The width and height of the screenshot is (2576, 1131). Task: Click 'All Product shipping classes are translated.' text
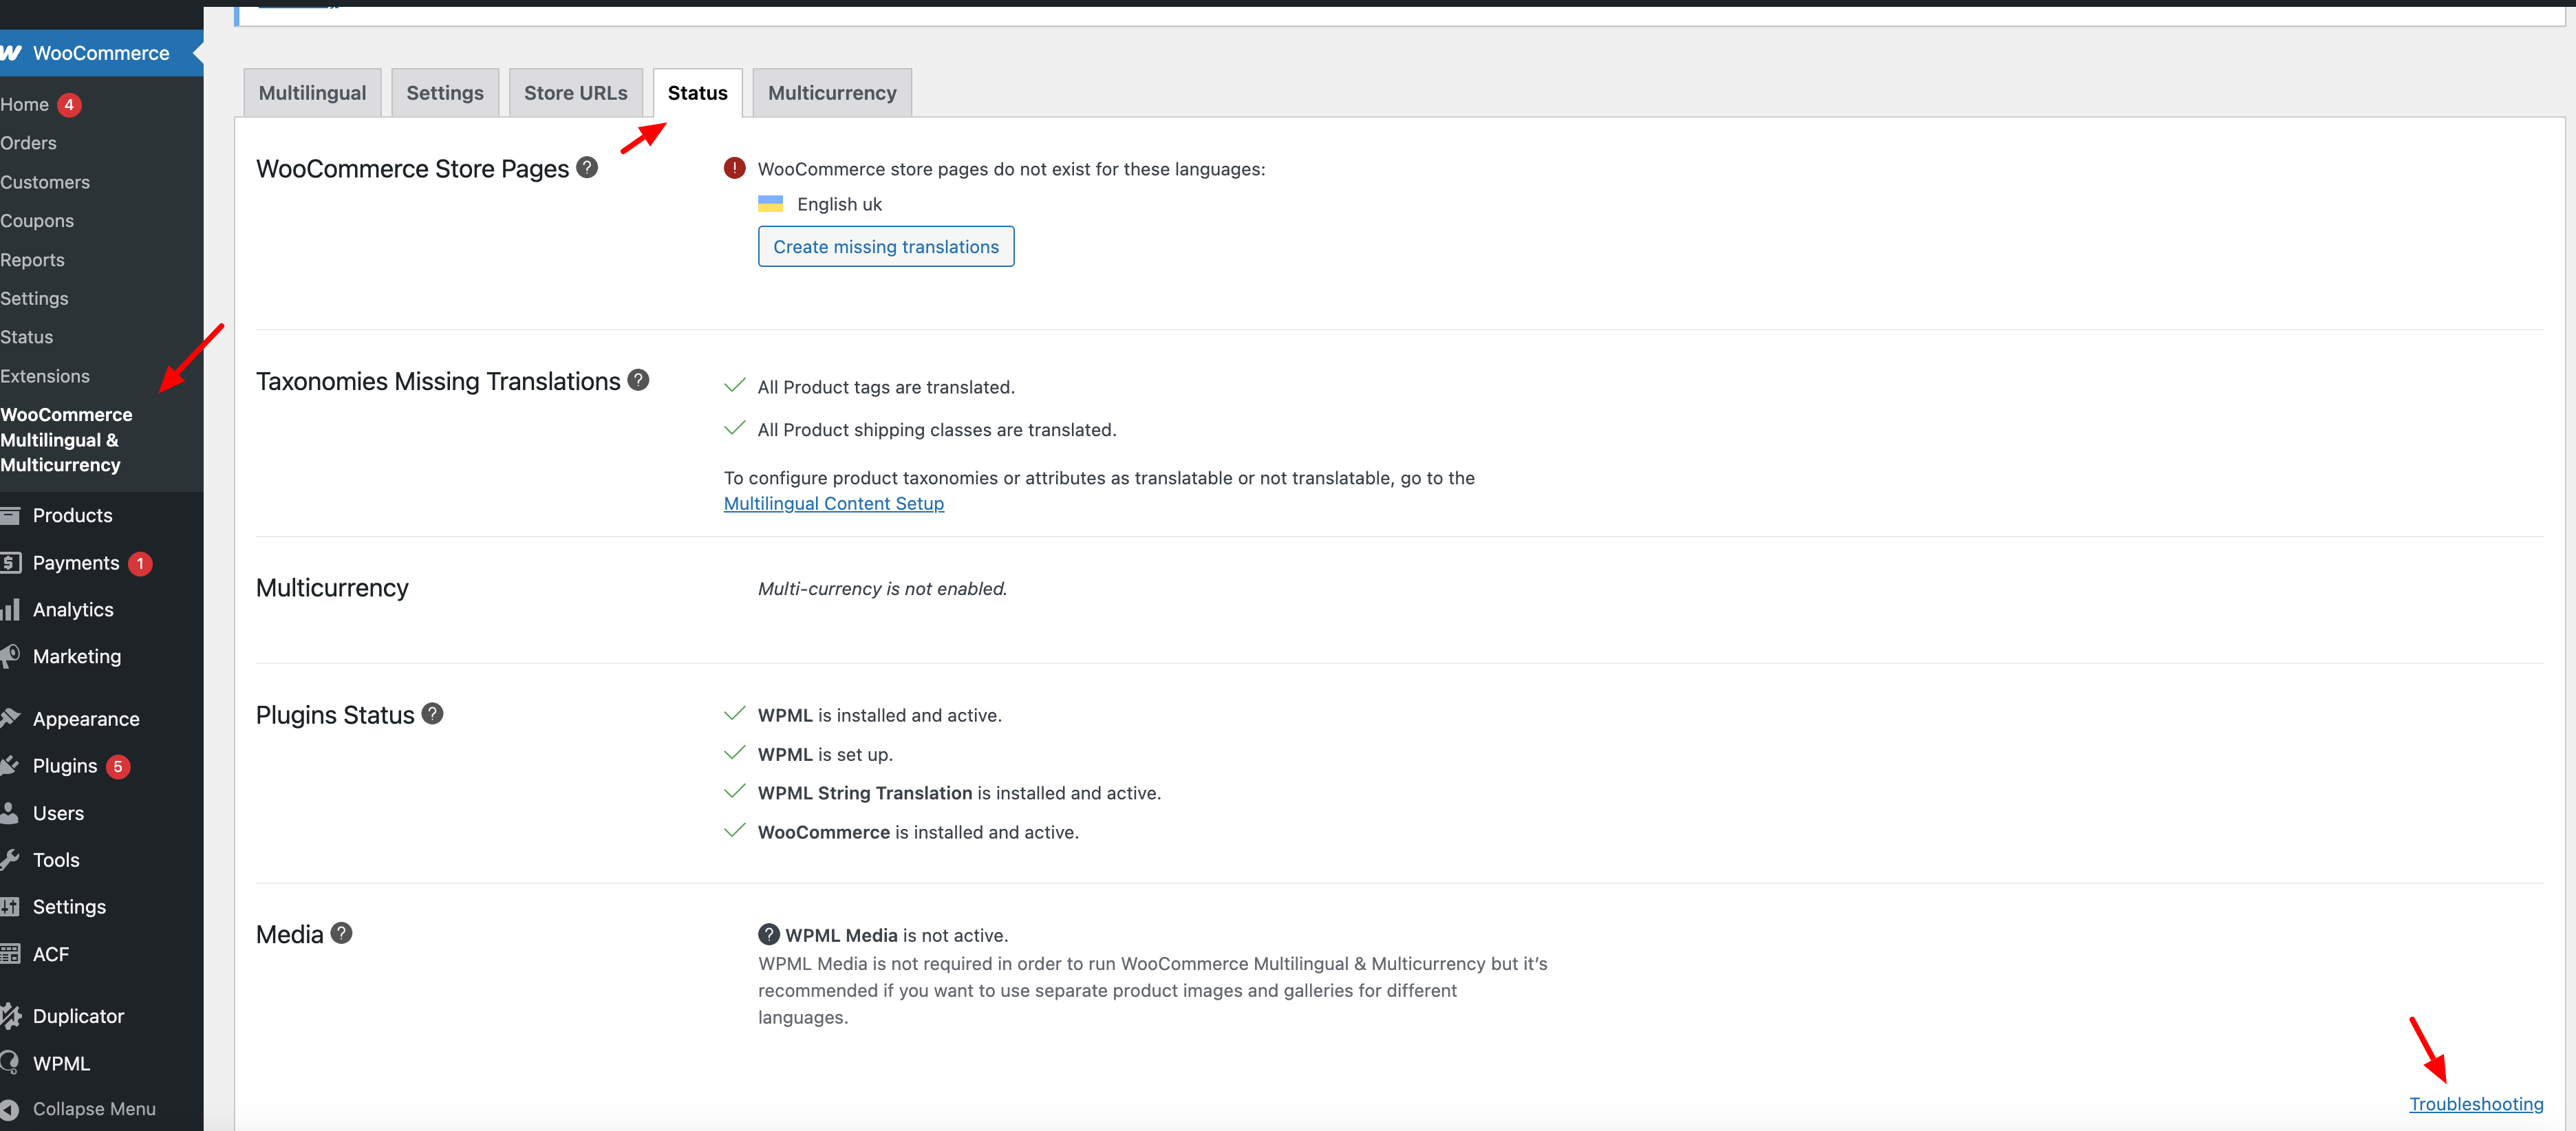937,430
